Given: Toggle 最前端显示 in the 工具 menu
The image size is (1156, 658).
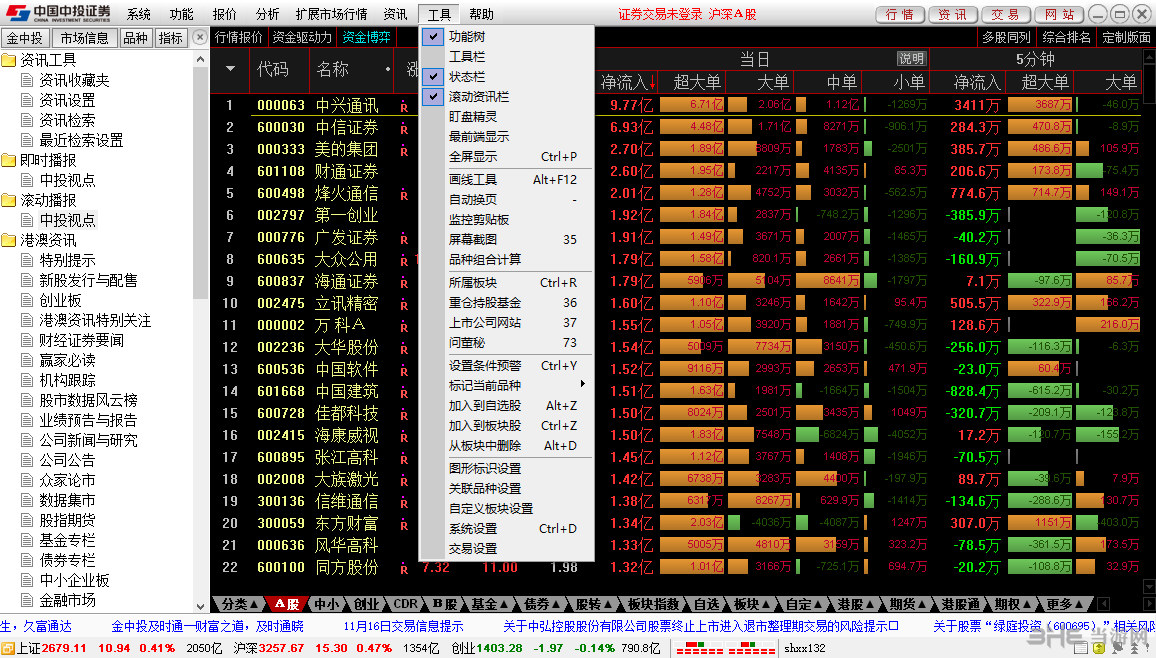Looking at the screenshot, I should point(506,136).
